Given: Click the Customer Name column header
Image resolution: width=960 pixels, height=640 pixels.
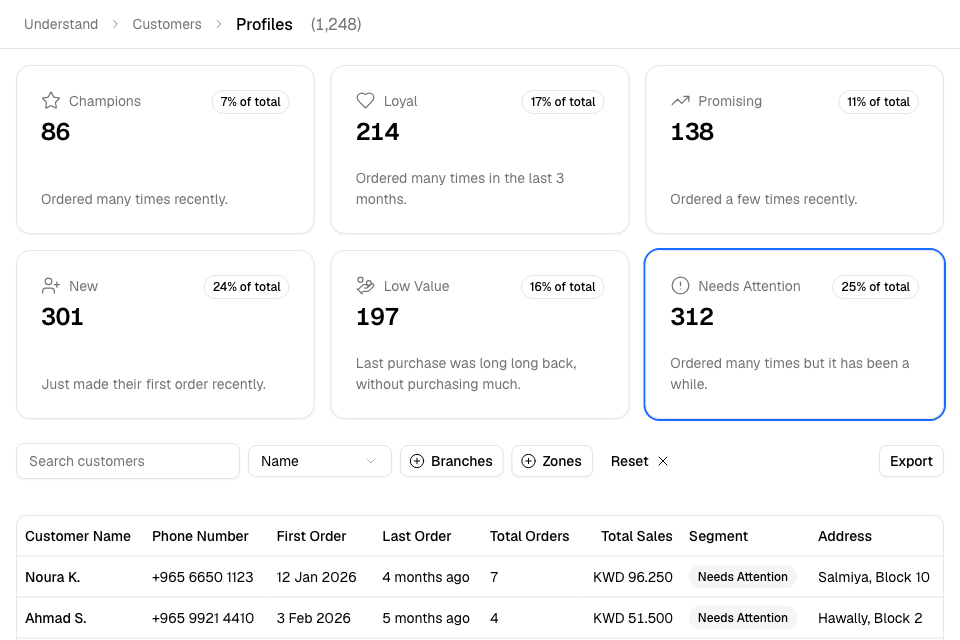Looking at the screenshot, I should [78, 536].
